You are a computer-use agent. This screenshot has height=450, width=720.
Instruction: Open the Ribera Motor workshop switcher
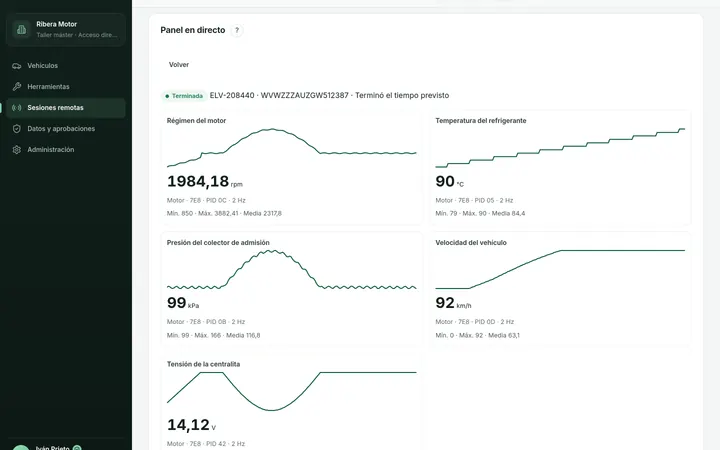66,29
